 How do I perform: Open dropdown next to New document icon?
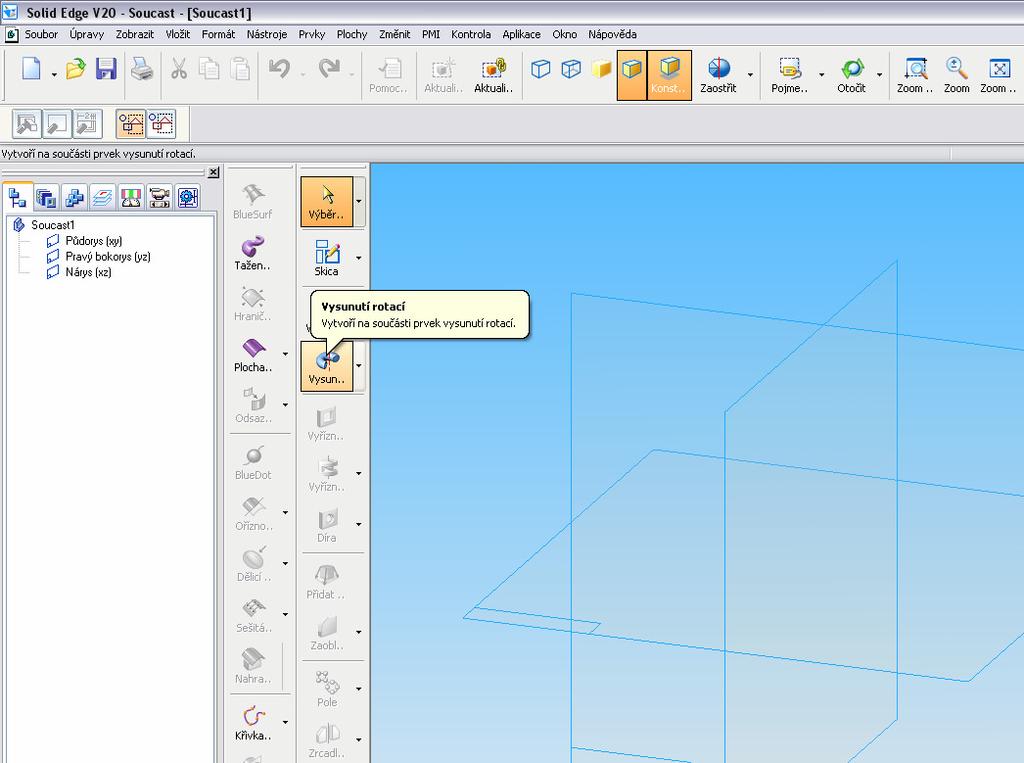pos(54,75)
